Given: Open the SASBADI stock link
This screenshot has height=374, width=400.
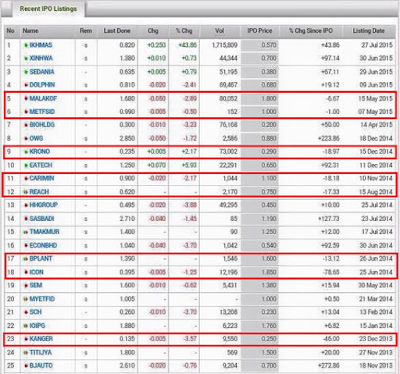Looking at the screenshot, I should (42, 219).
